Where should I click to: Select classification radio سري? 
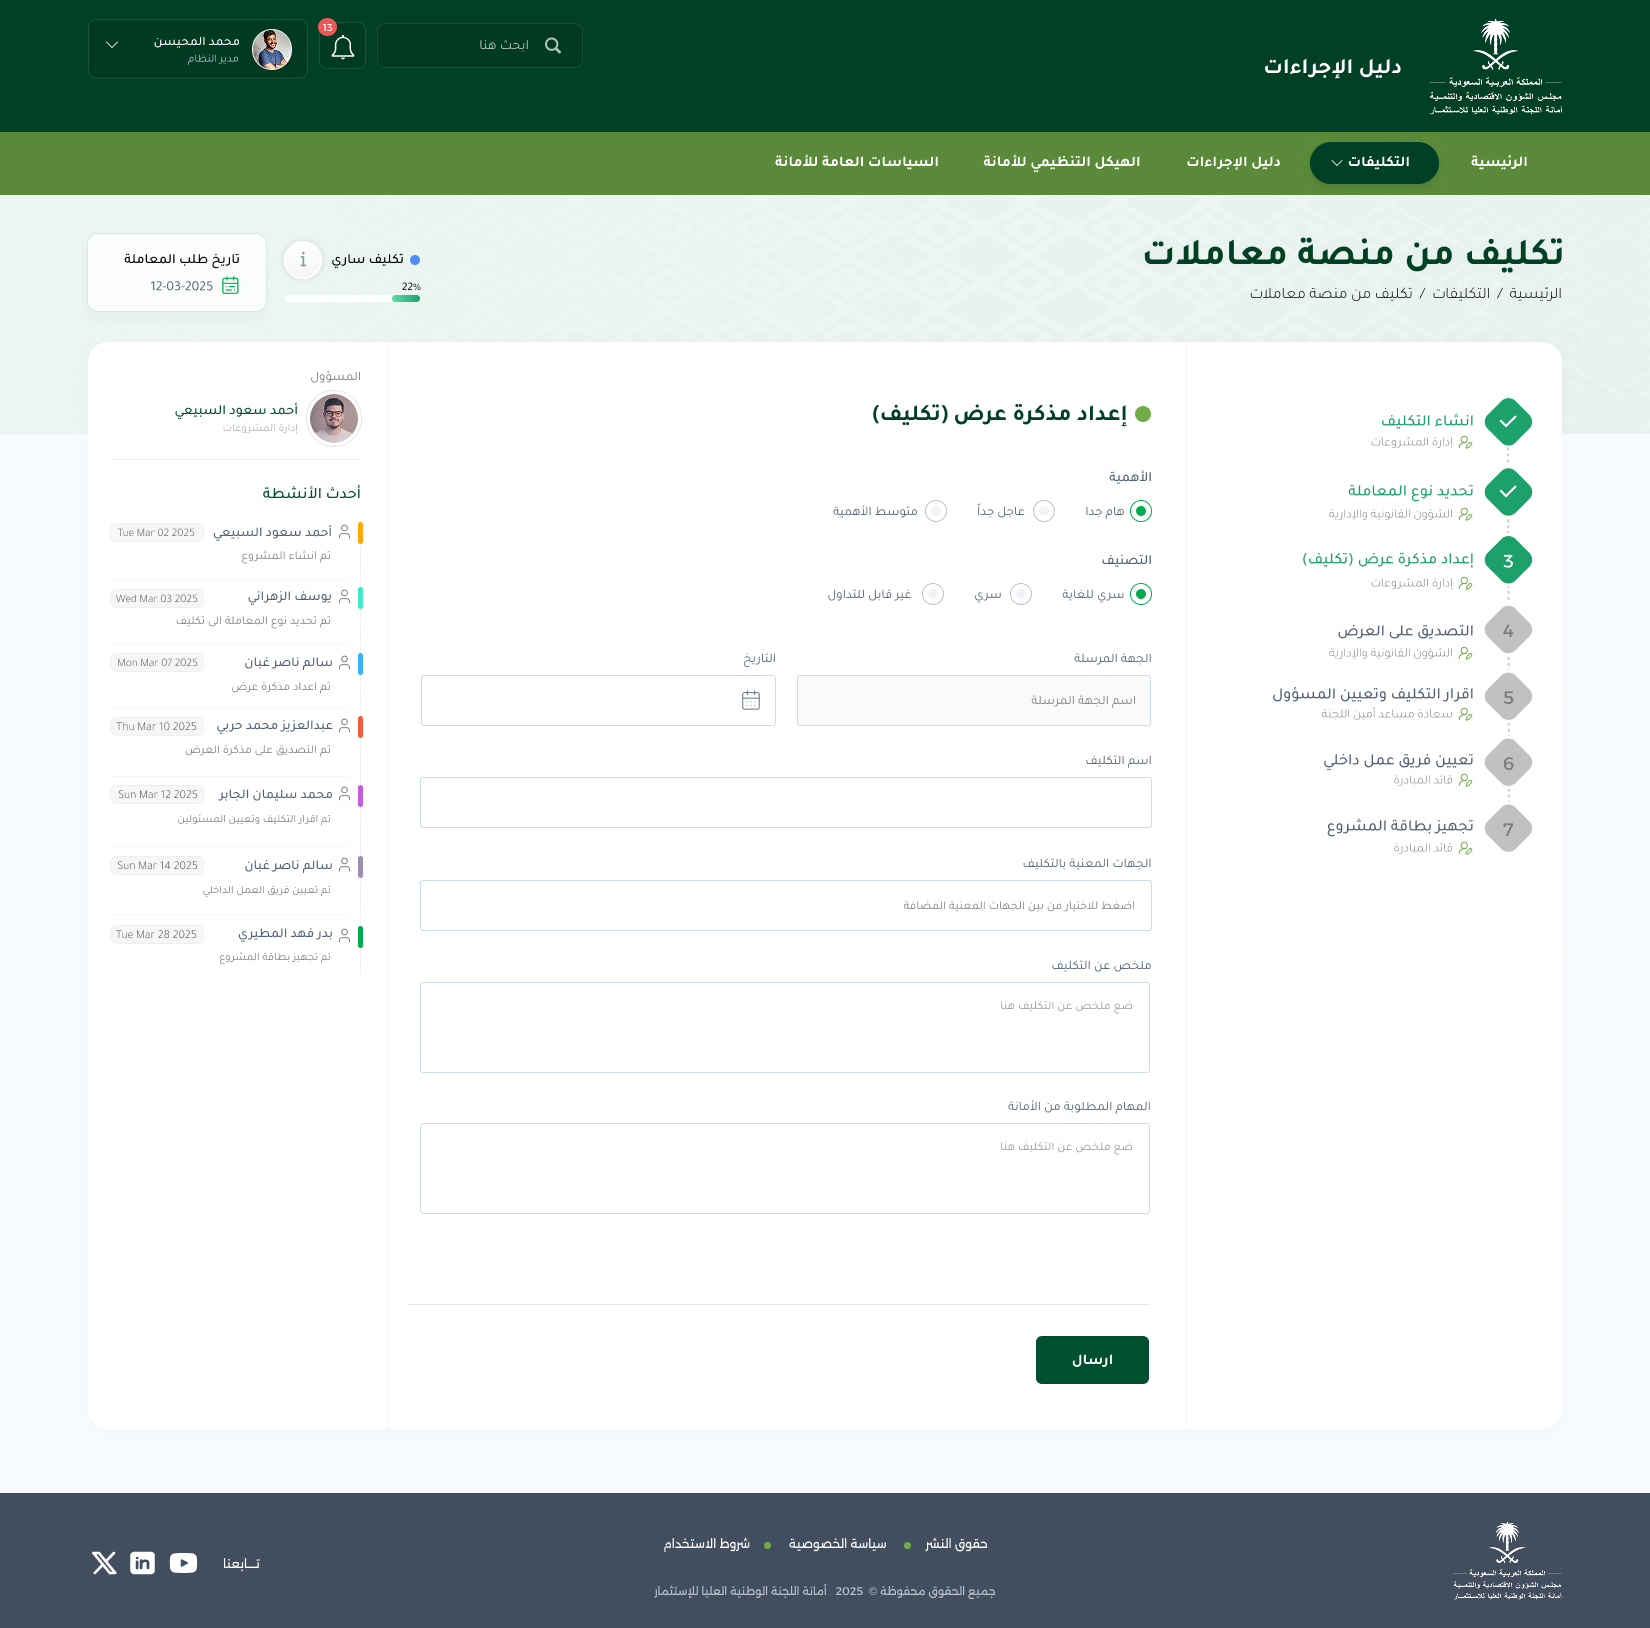point(1021,594)
